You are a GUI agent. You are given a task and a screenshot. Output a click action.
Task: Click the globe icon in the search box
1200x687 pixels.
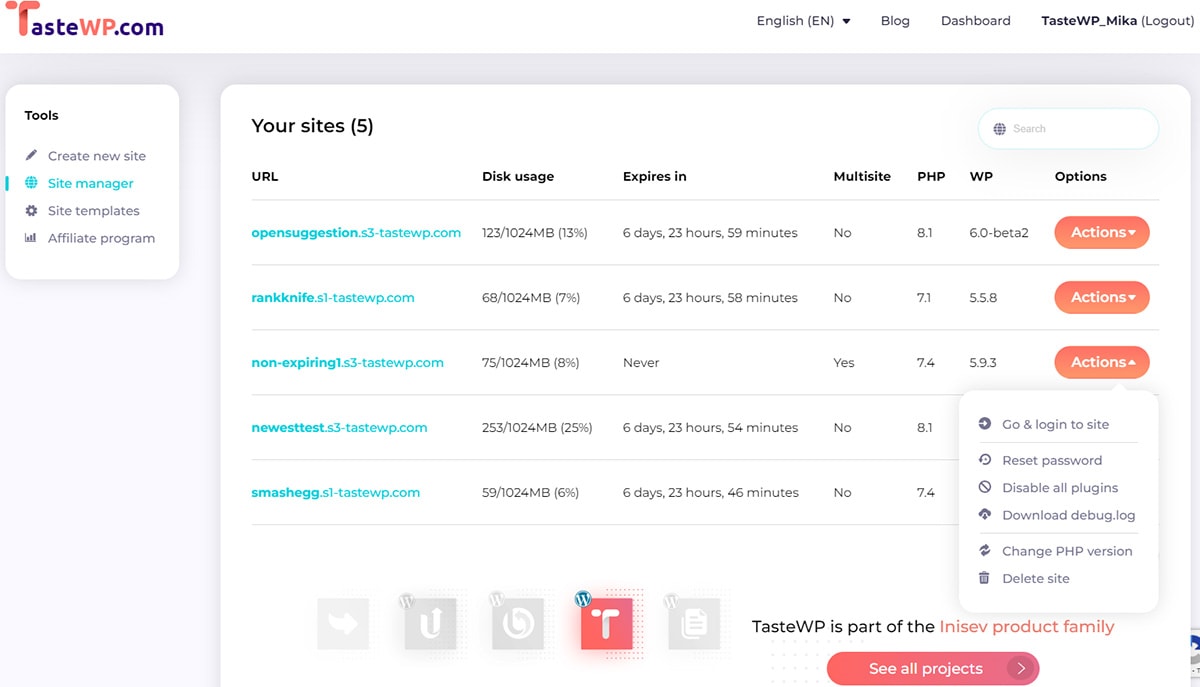[x=1000, y=129]
